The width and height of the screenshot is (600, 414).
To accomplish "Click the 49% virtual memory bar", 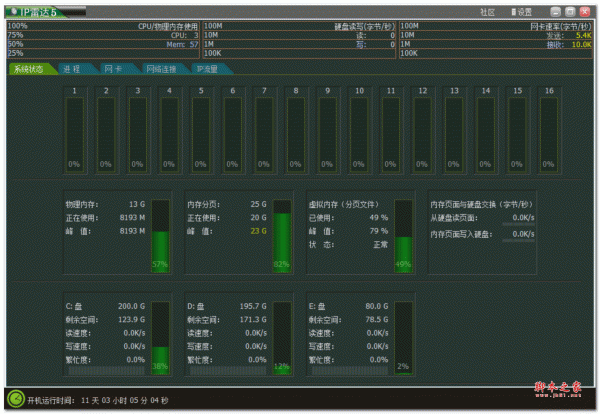I will pos(404,236).
